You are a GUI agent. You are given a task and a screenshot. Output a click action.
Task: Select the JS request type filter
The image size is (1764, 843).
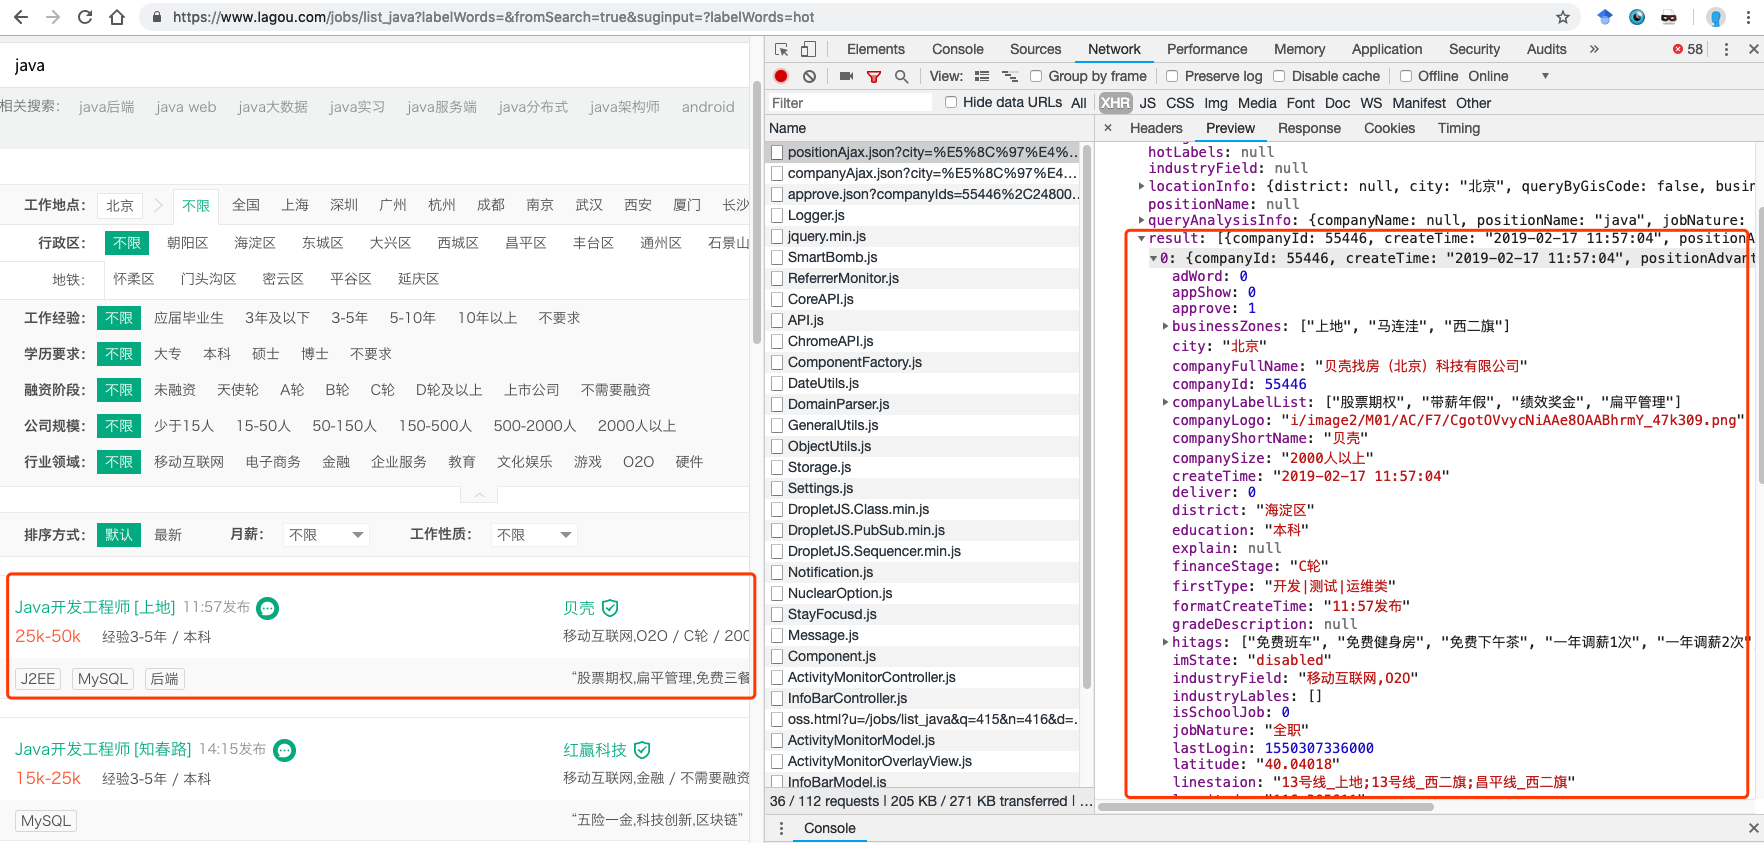tap(1147, 103)
